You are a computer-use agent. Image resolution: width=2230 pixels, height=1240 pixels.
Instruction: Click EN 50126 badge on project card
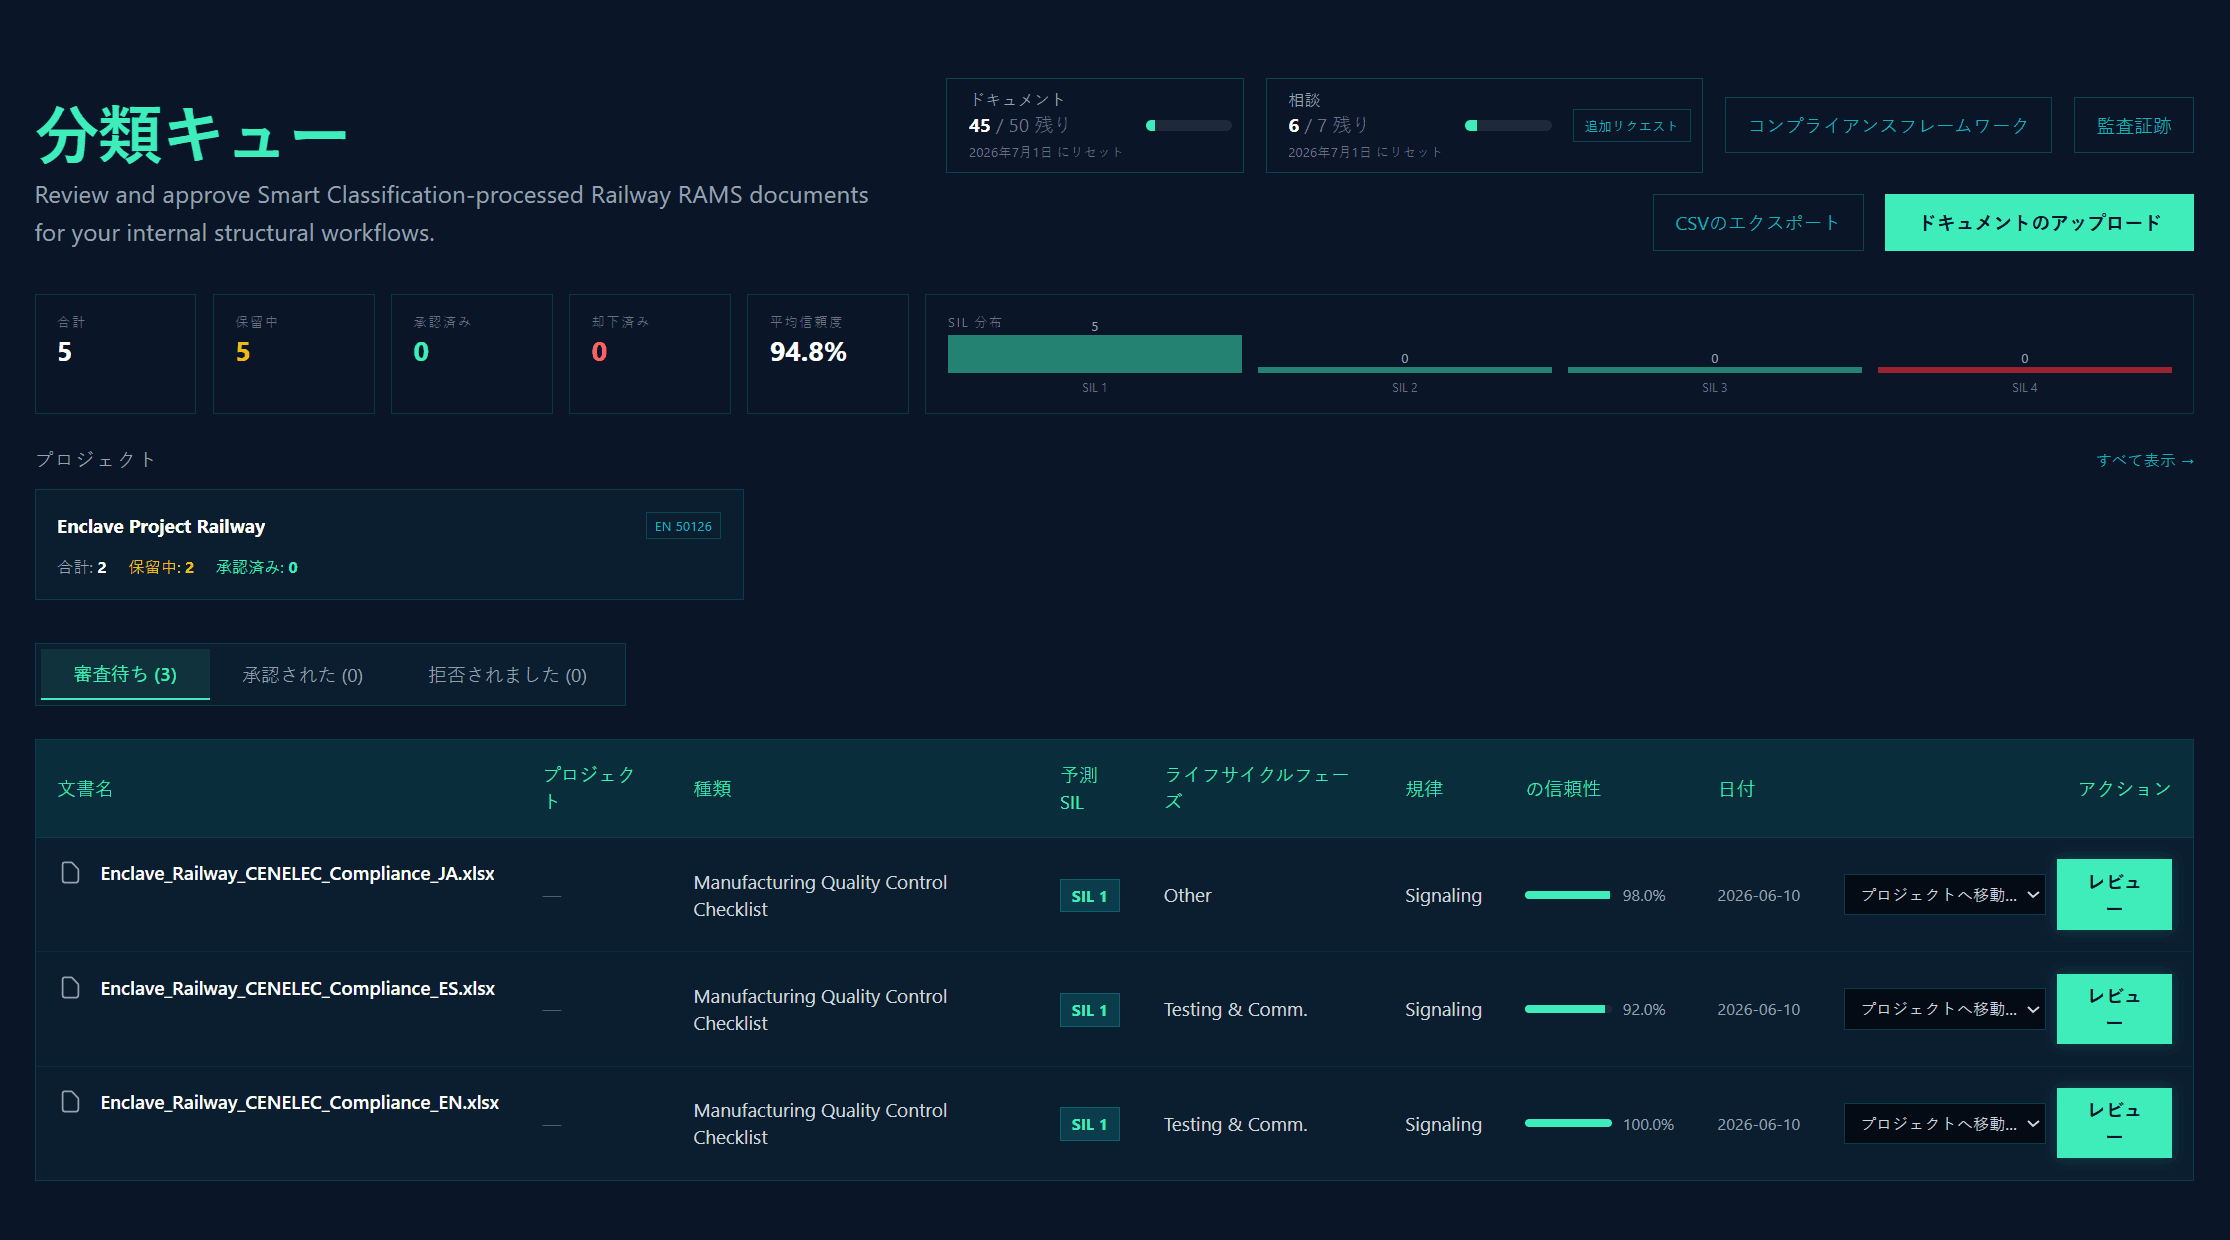(683, 526)
